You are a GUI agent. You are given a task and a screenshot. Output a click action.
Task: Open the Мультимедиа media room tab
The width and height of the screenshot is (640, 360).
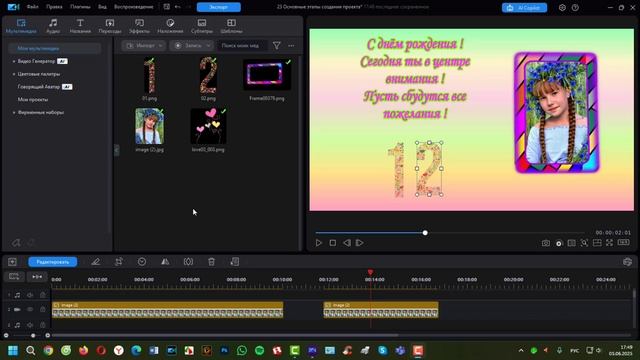(x=21, y=26)
